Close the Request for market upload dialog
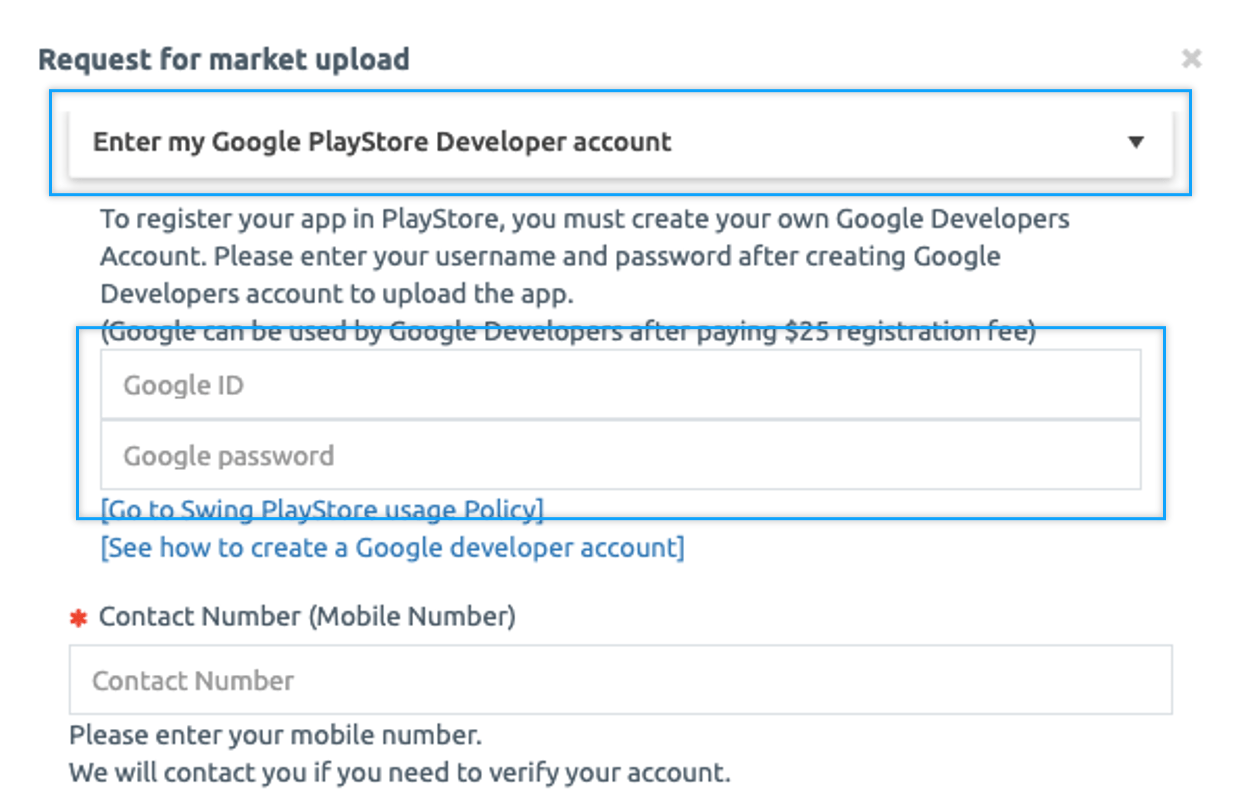The width and height of the screenshot is (1243, 789). point(1190,59)
